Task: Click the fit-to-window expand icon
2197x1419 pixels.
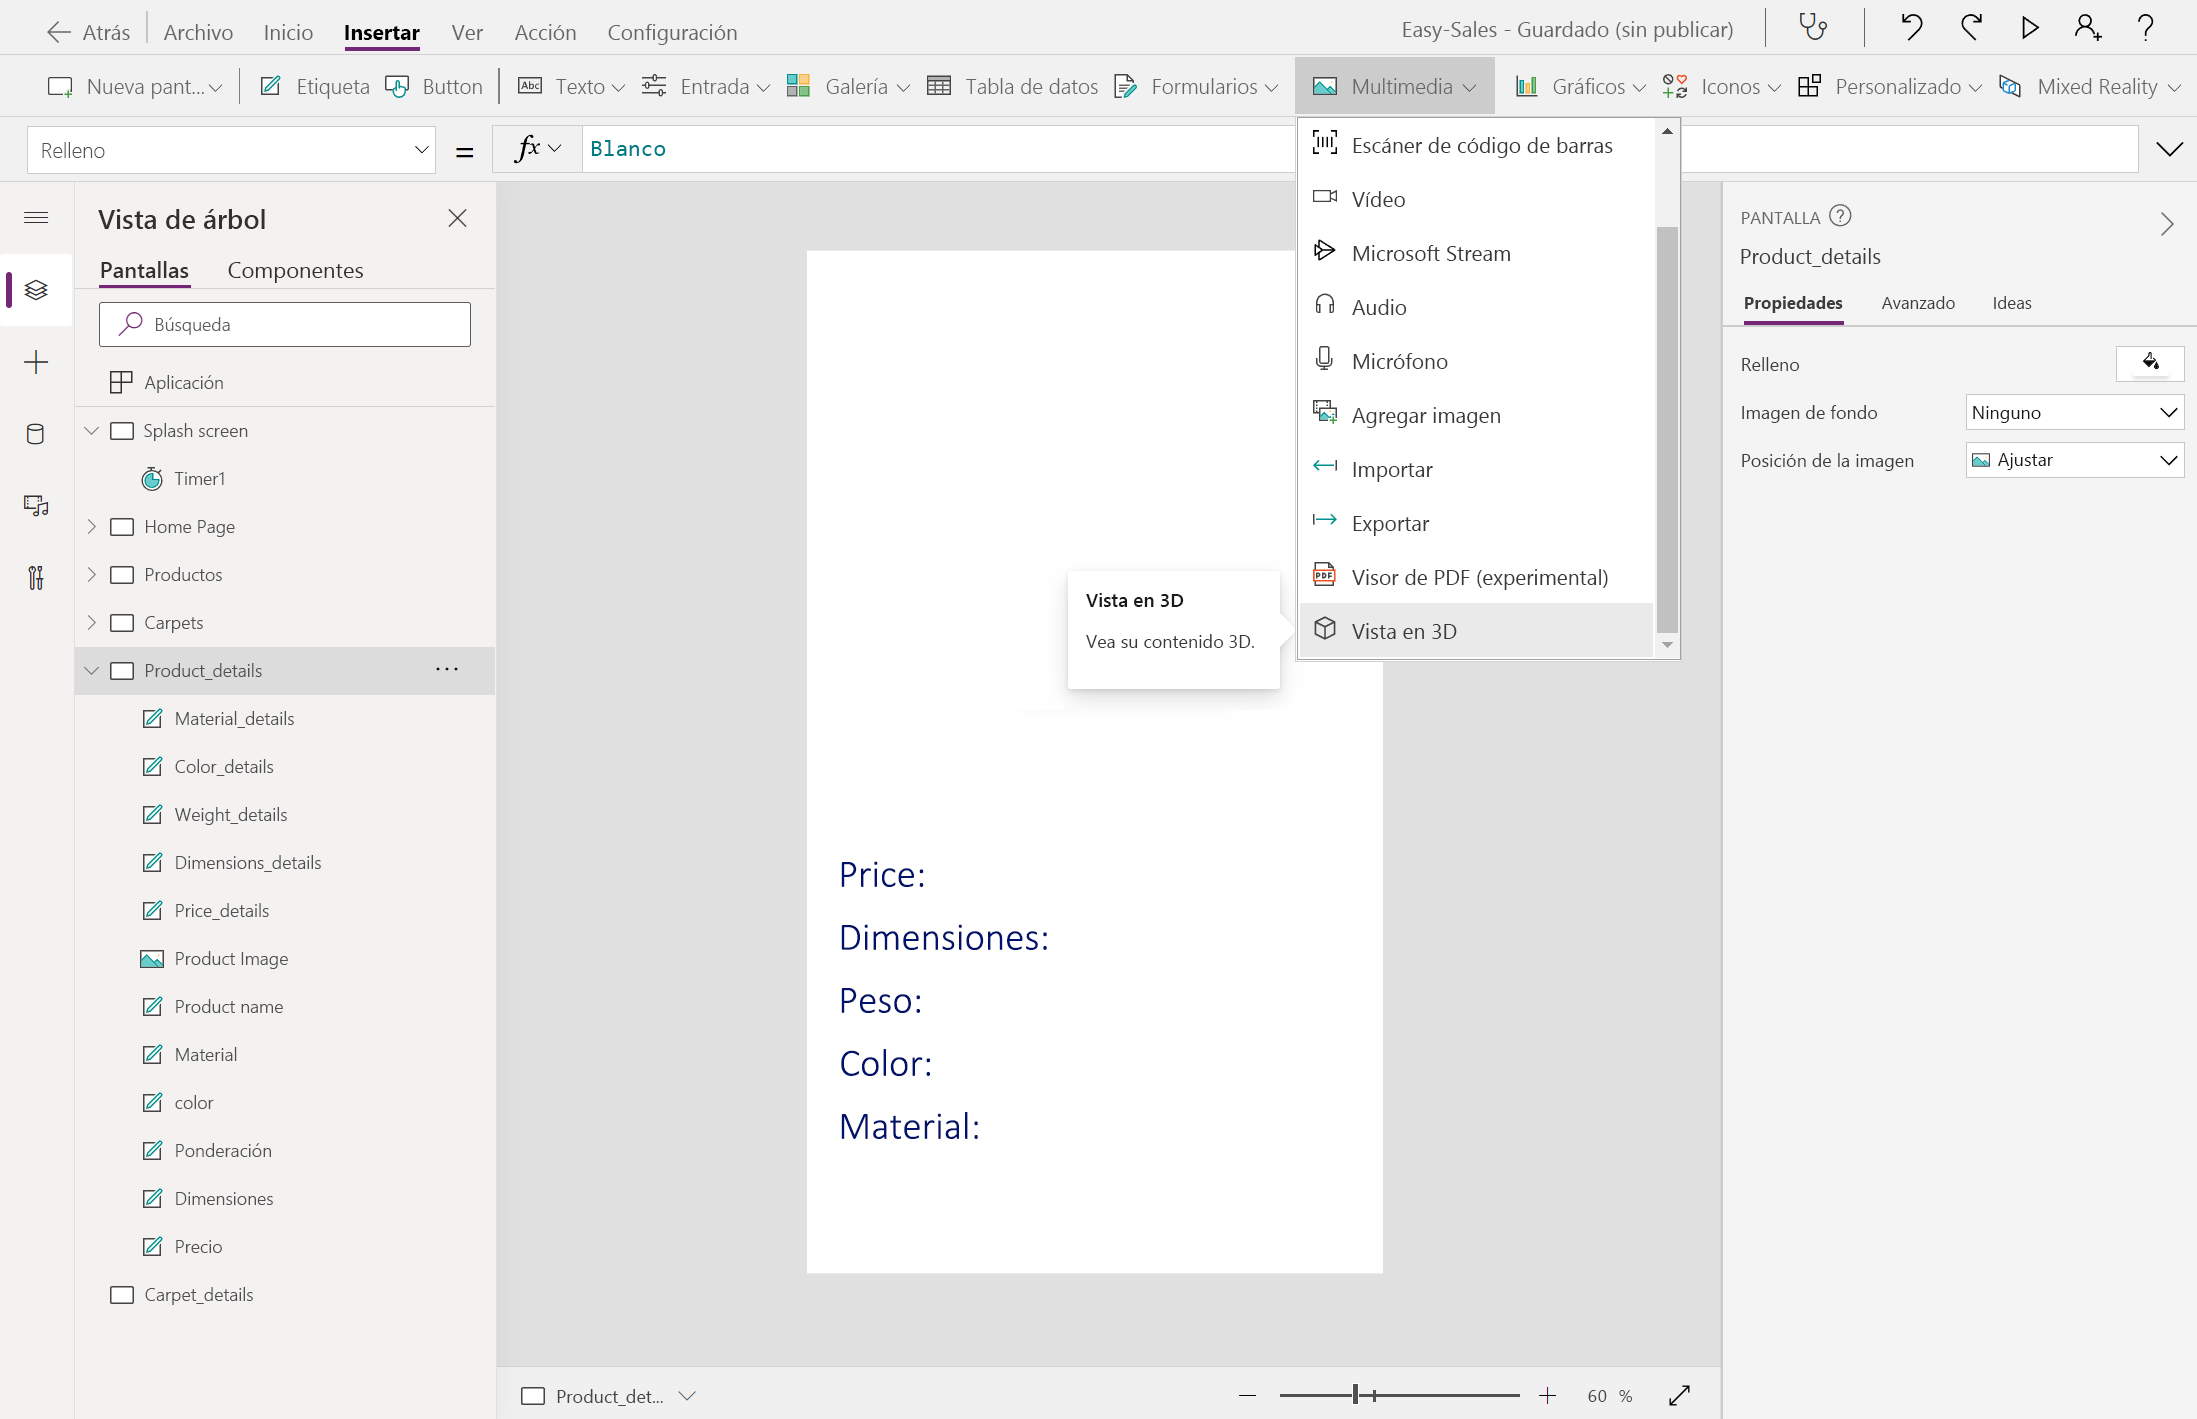Action: [x=1679, y=1395]
